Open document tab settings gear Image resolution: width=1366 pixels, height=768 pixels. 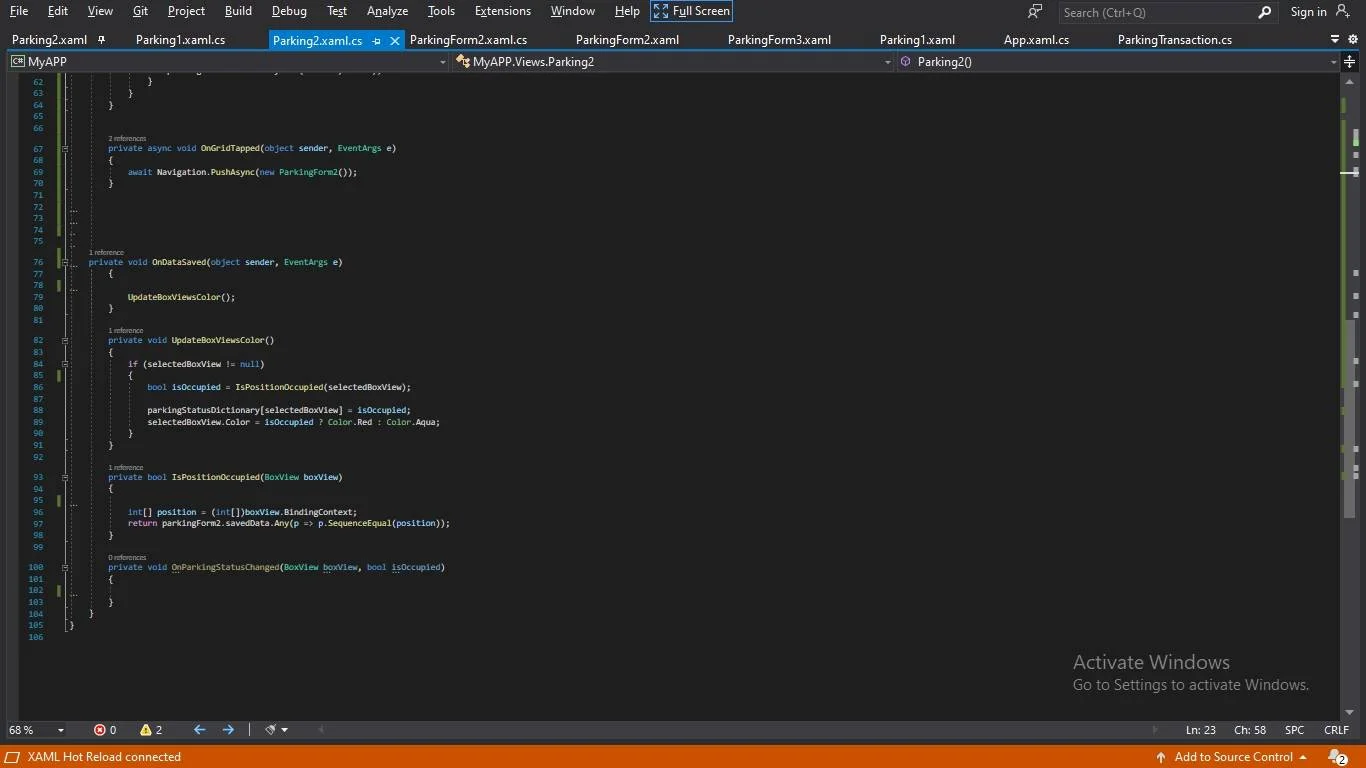[1351, 39]
